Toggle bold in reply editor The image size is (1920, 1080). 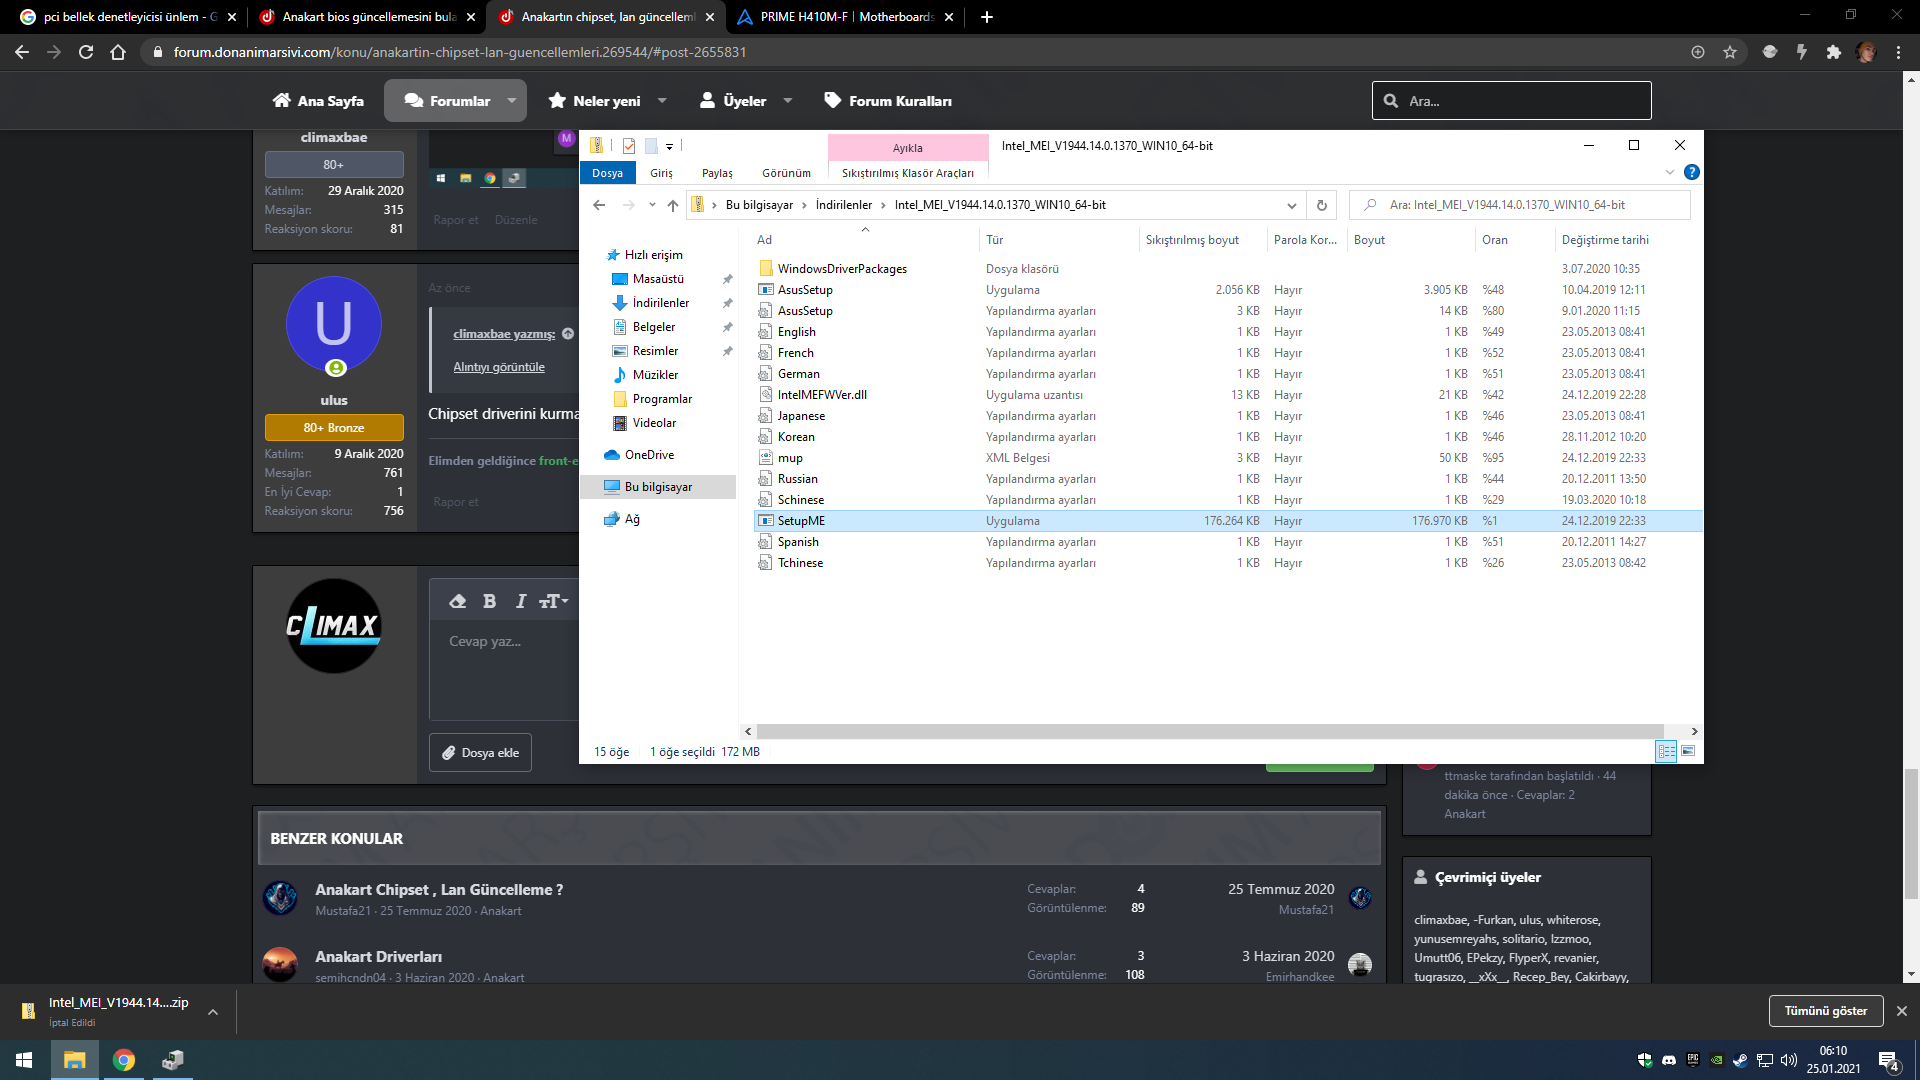click(489, 601)
